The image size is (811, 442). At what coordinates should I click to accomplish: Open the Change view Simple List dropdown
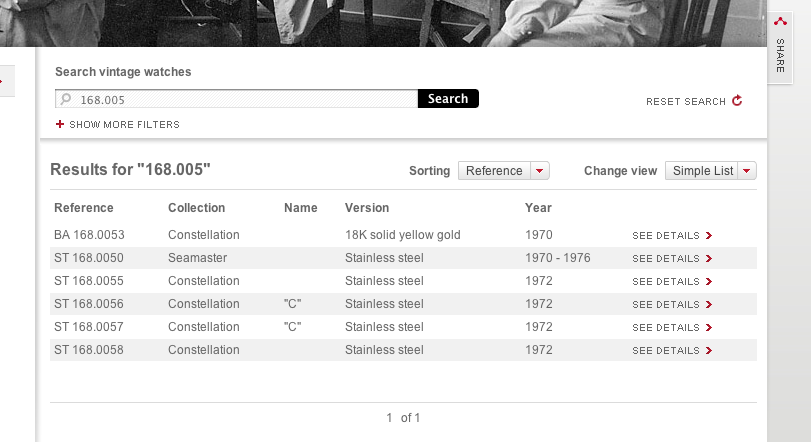click(710, 171)
